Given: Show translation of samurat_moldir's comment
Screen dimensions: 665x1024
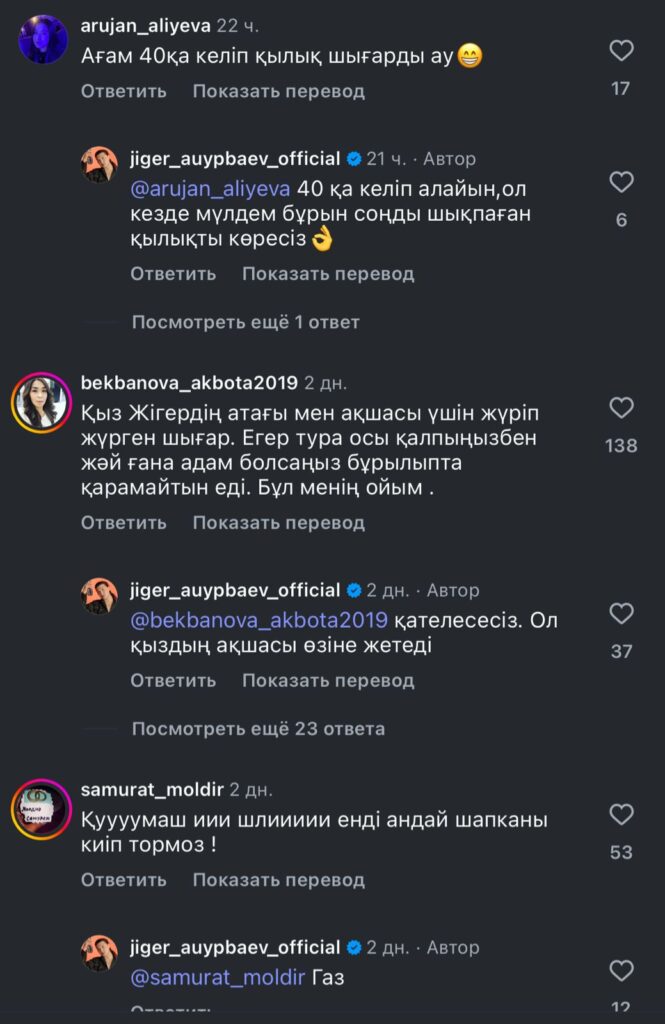Looking at the screenshot, I should 278,880.
